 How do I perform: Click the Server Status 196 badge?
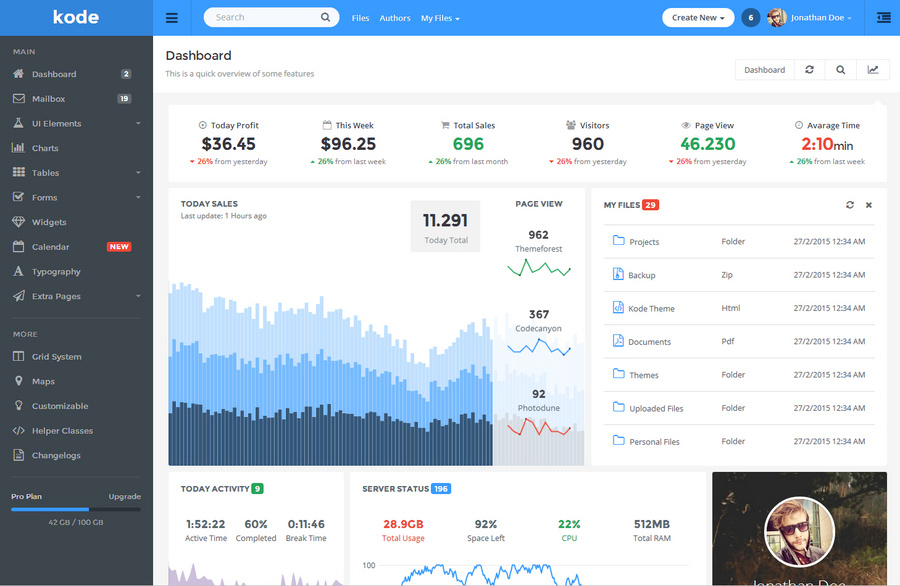(441, 488)
